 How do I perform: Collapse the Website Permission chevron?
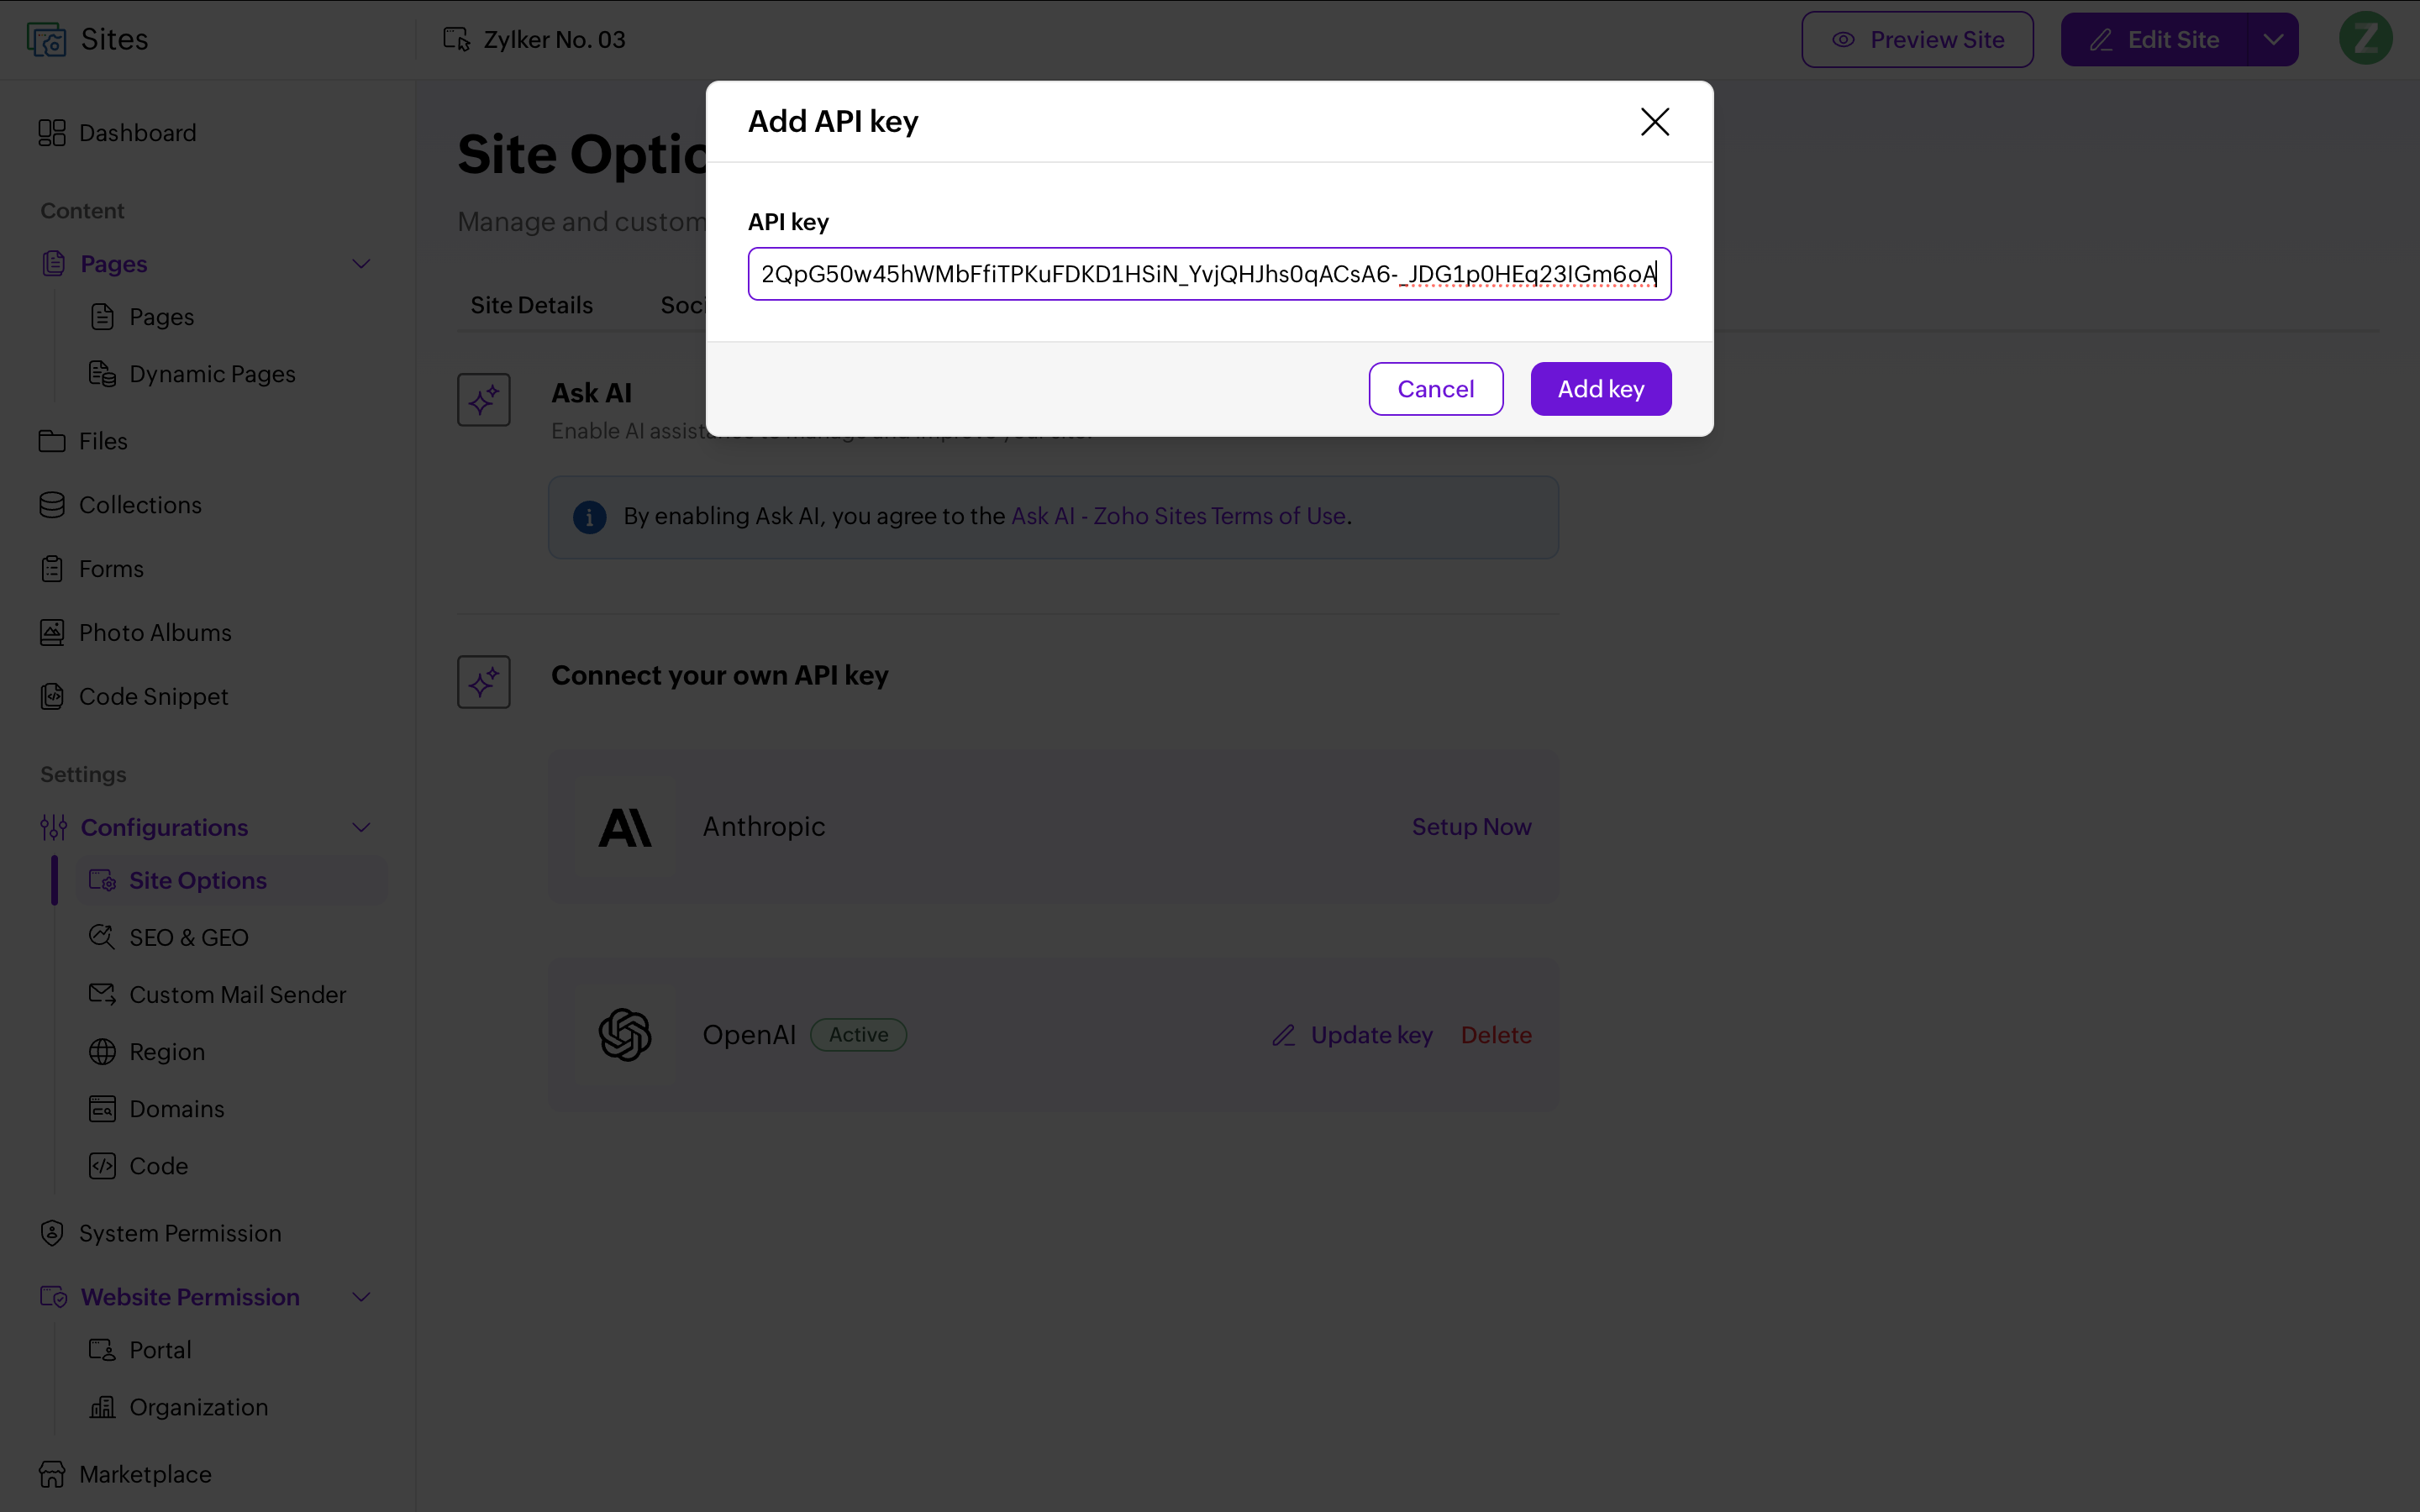click(362, 1297)
